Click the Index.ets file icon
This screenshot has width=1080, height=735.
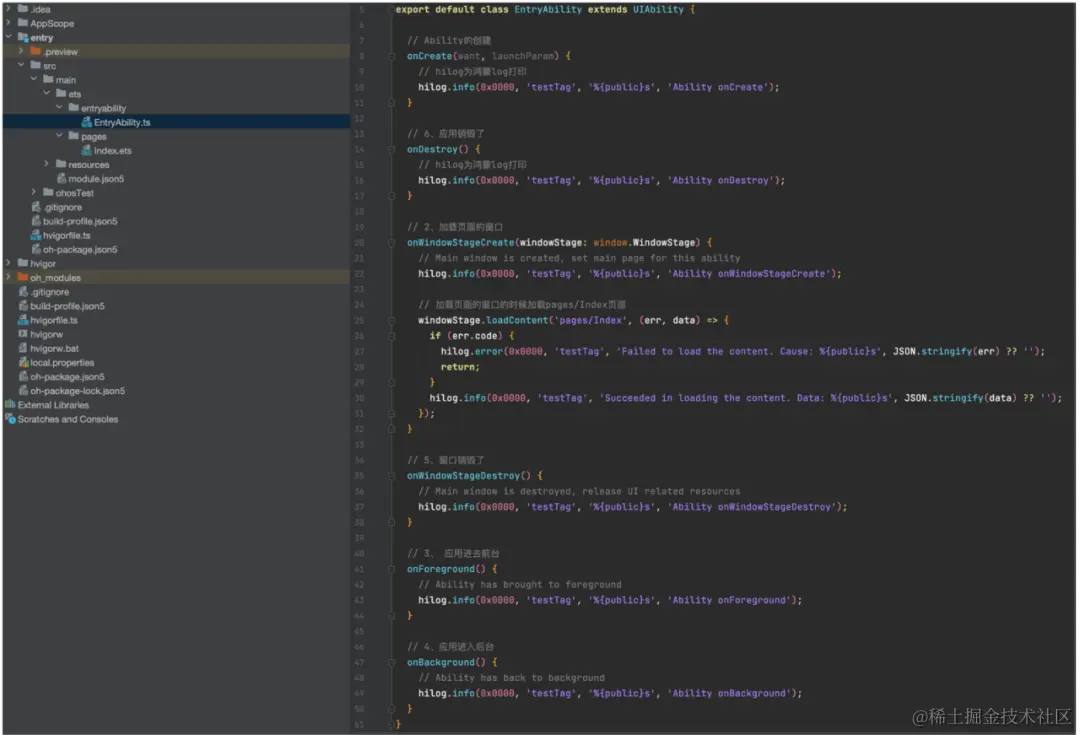(87, 150)
